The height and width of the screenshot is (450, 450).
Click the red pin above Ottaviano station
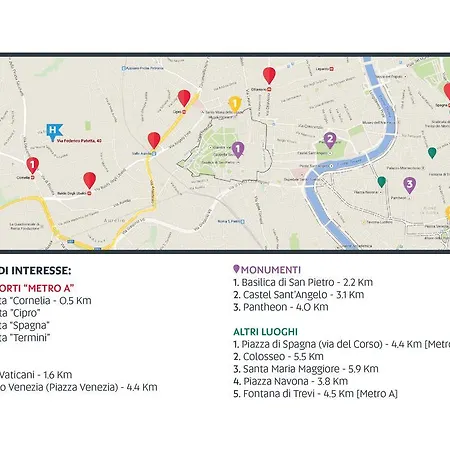coord(269,75)
